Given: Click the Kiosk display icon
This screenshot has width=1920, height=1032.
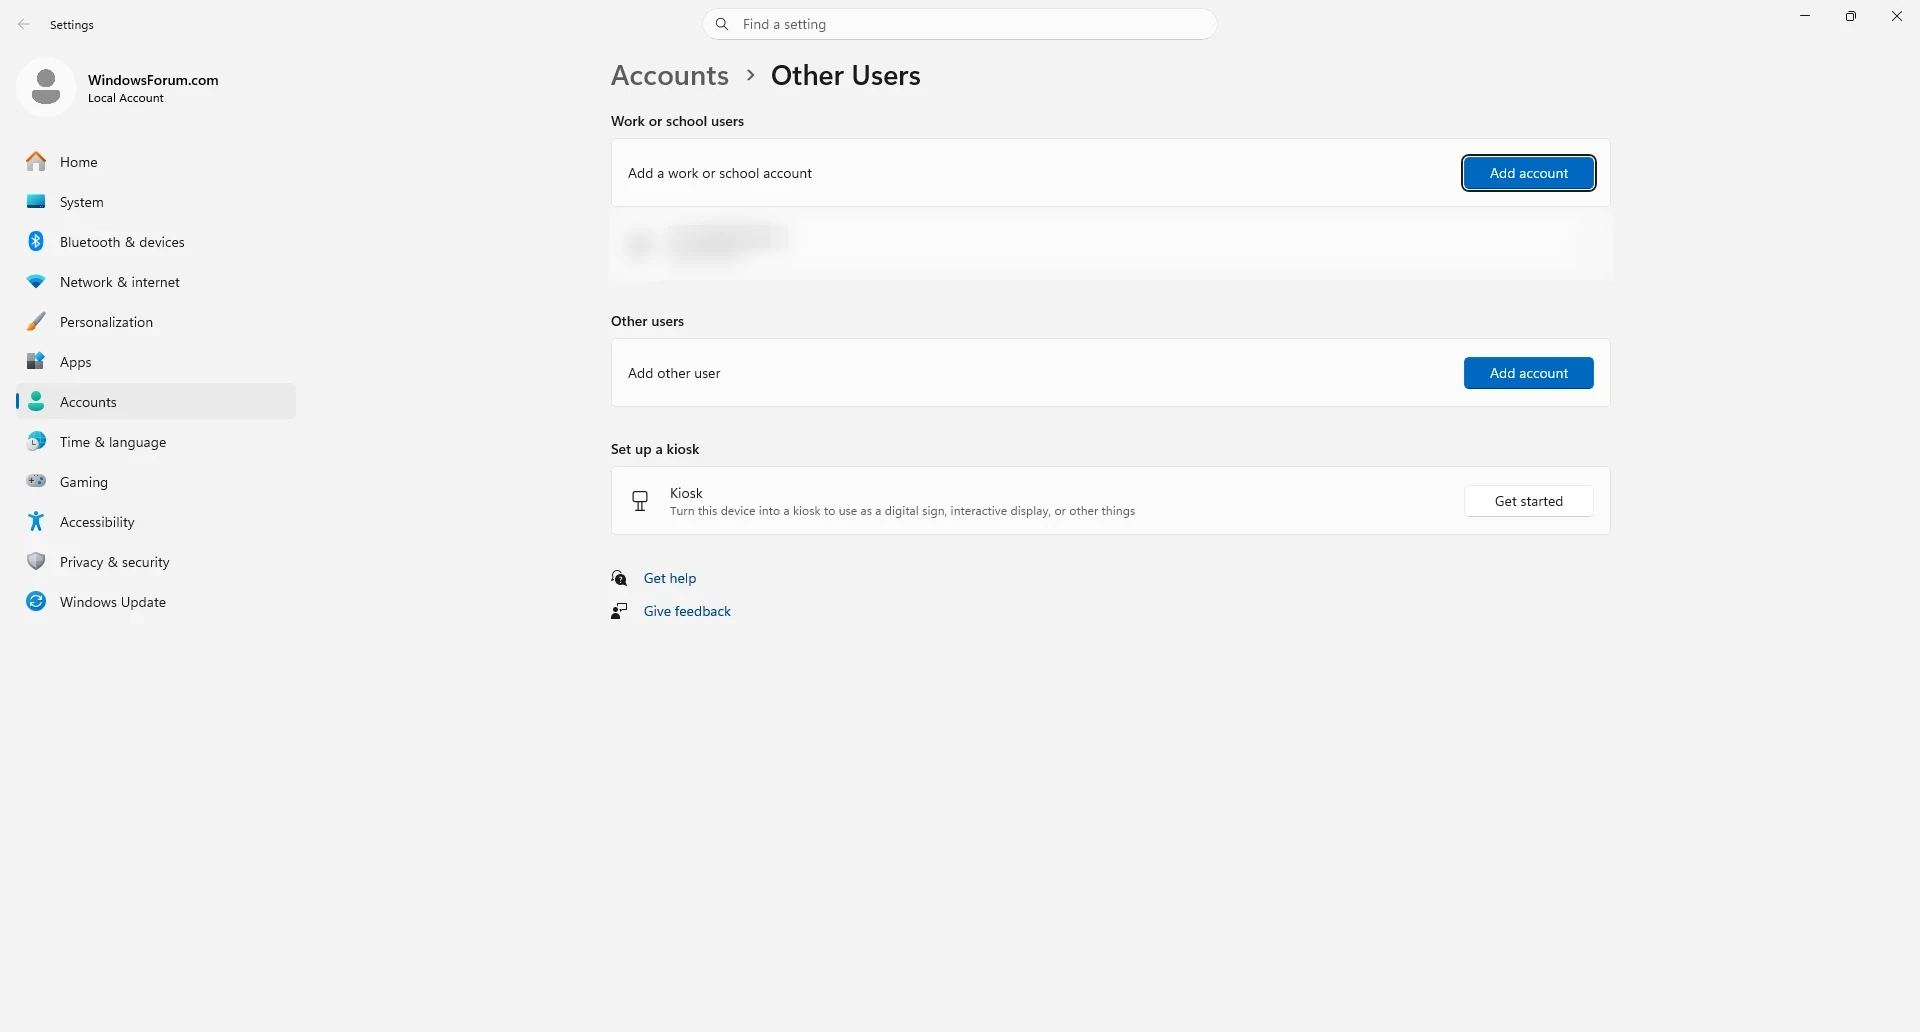Looking at the screenshot, I should [x=640, y=501].
